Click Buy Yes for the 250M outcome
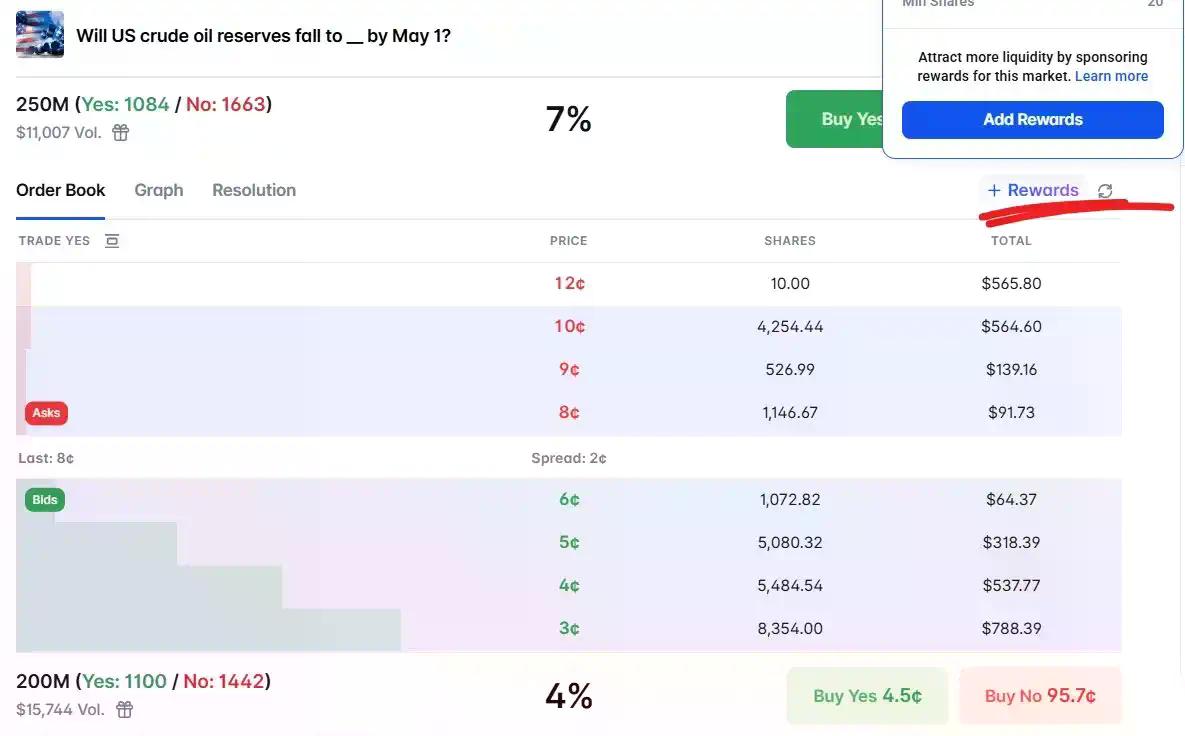This screenshot has width=1185, height=736. pyautogui.click(x=846, y=118)
